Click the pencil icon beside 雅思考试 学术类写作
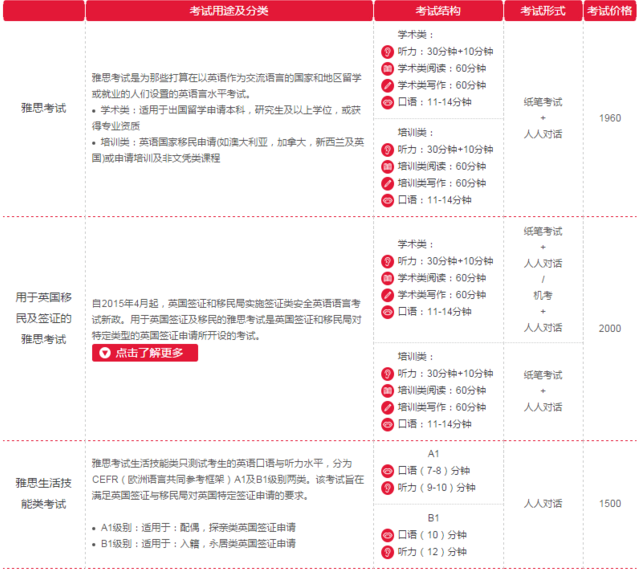The height and width of the screenshot is (575, 643). [x=387, y=85]
